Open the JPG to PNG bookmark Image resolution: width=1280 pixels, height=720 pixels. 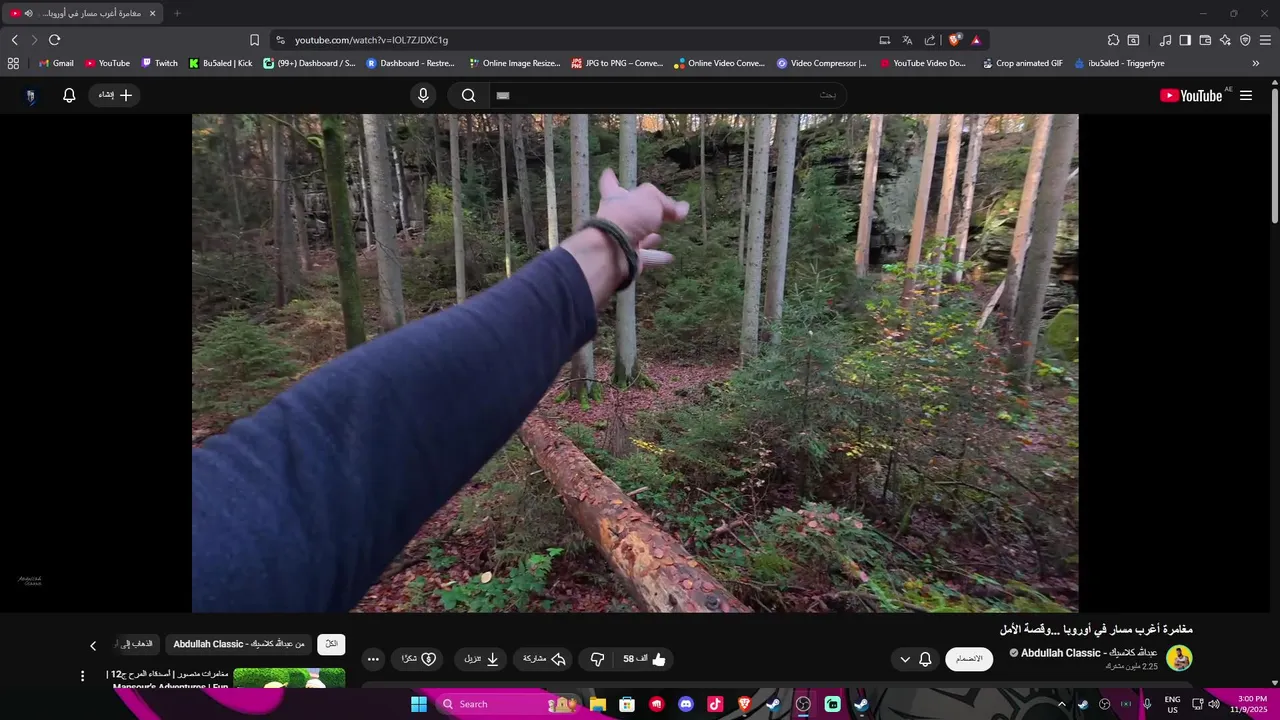617,63
